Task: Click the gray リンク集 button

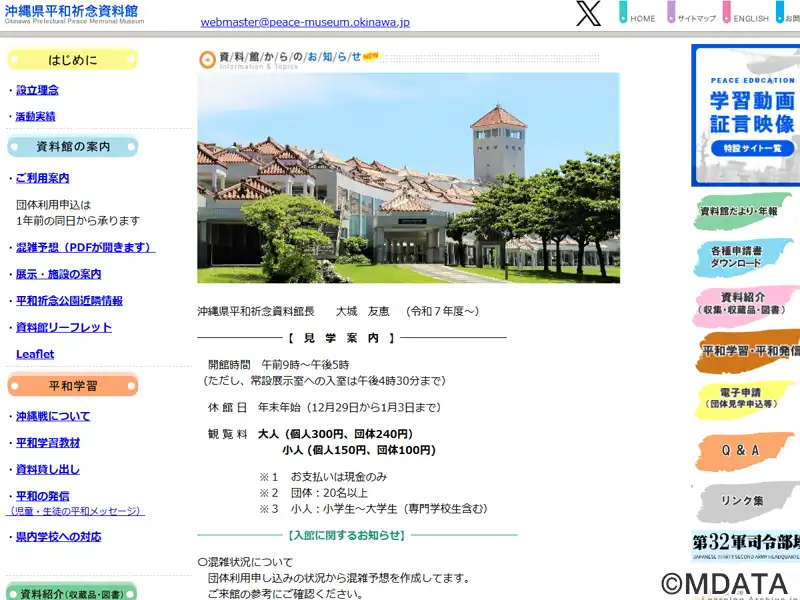Action: coord(744,500)
